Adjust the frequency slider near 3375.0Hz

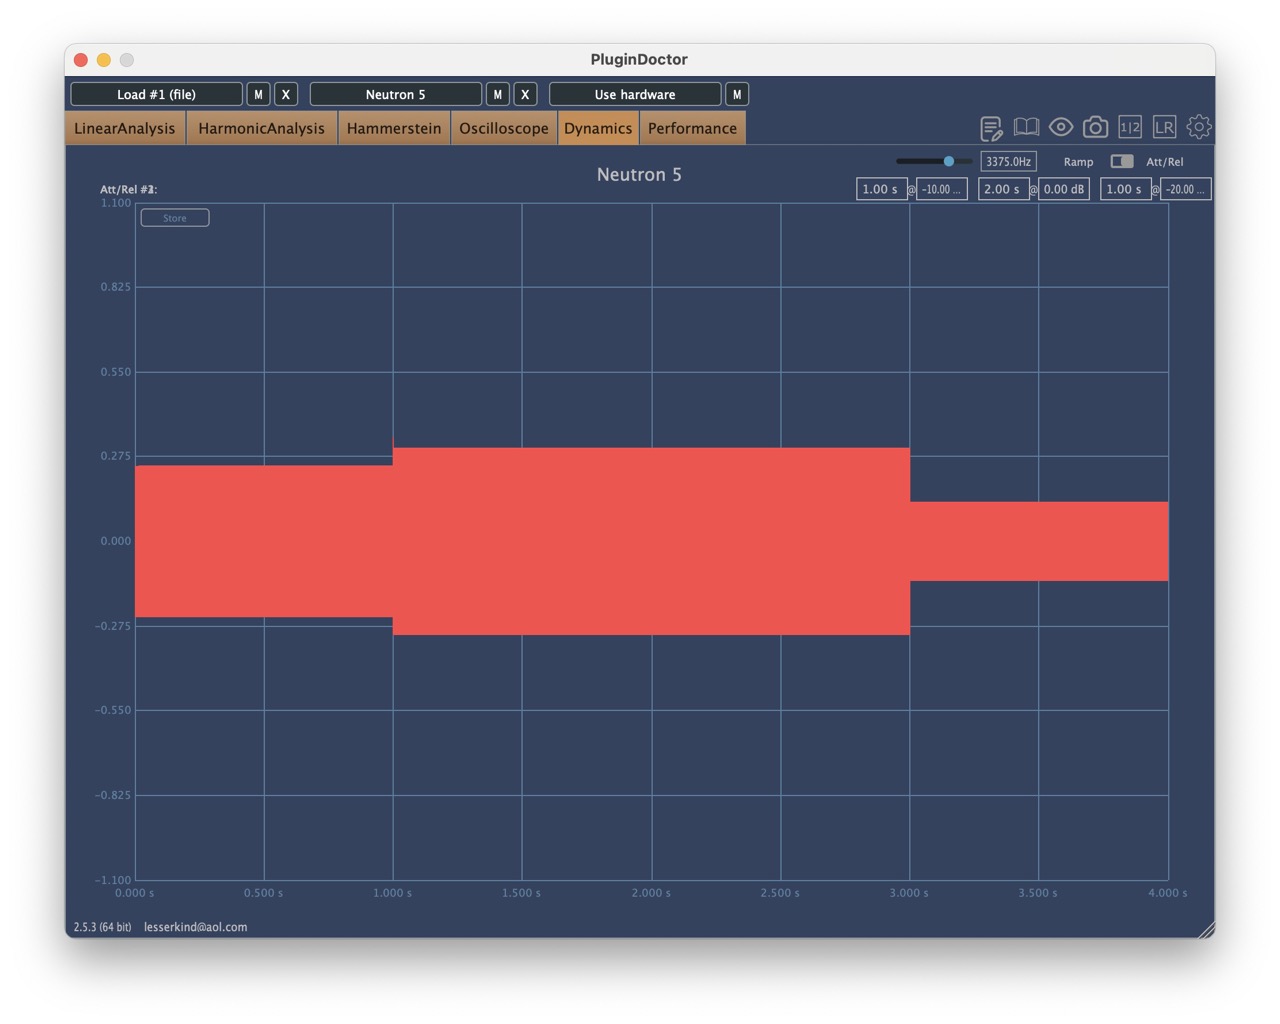[948, 161]
